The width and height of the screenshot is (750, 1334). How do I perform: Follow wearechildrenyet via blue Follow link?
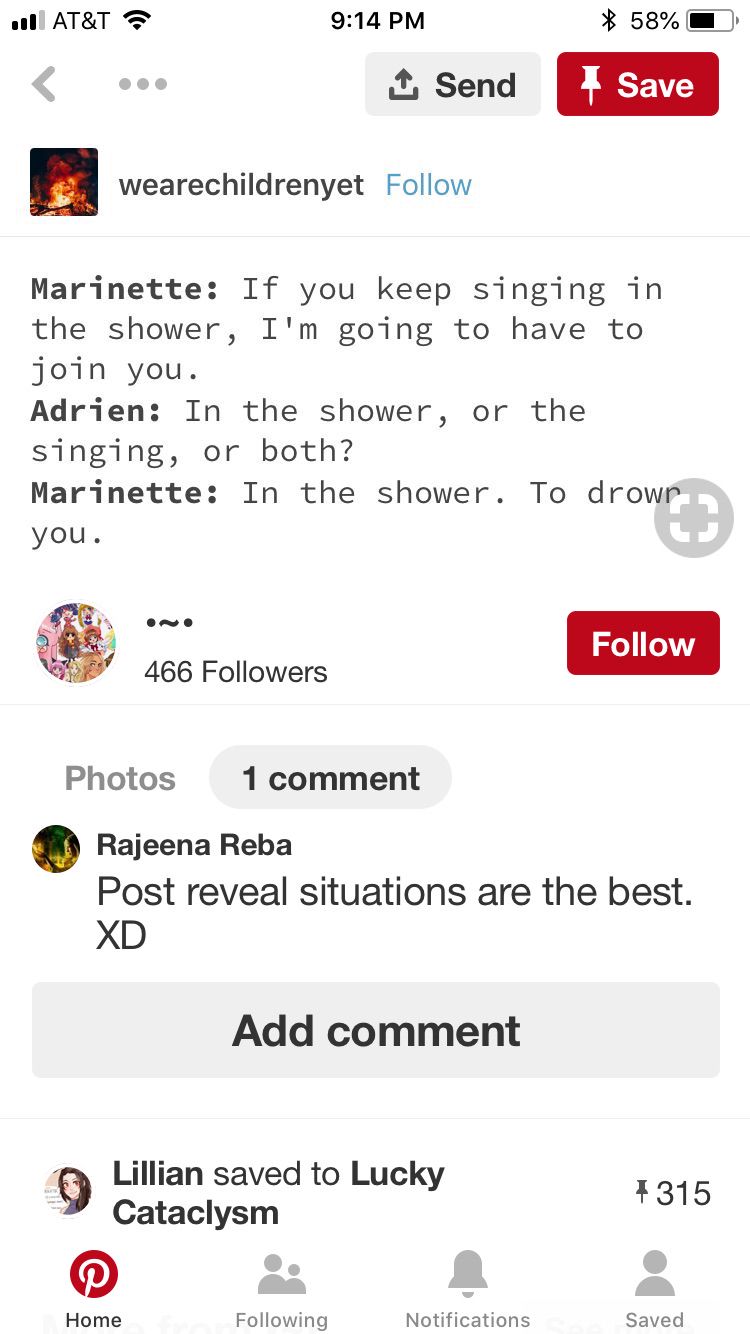pos(428,185)
